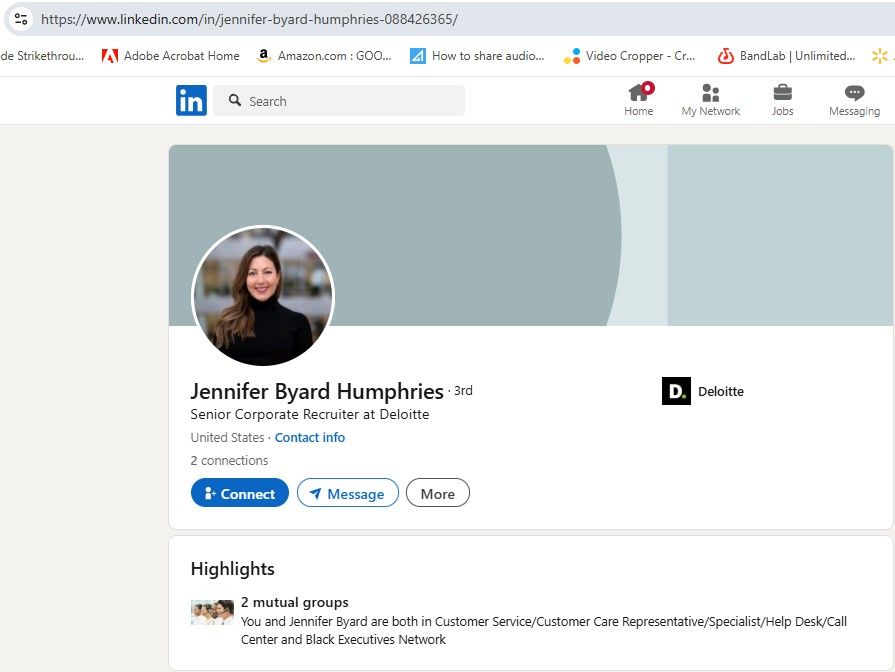Open BandLab bookmark

pos(786,56)
